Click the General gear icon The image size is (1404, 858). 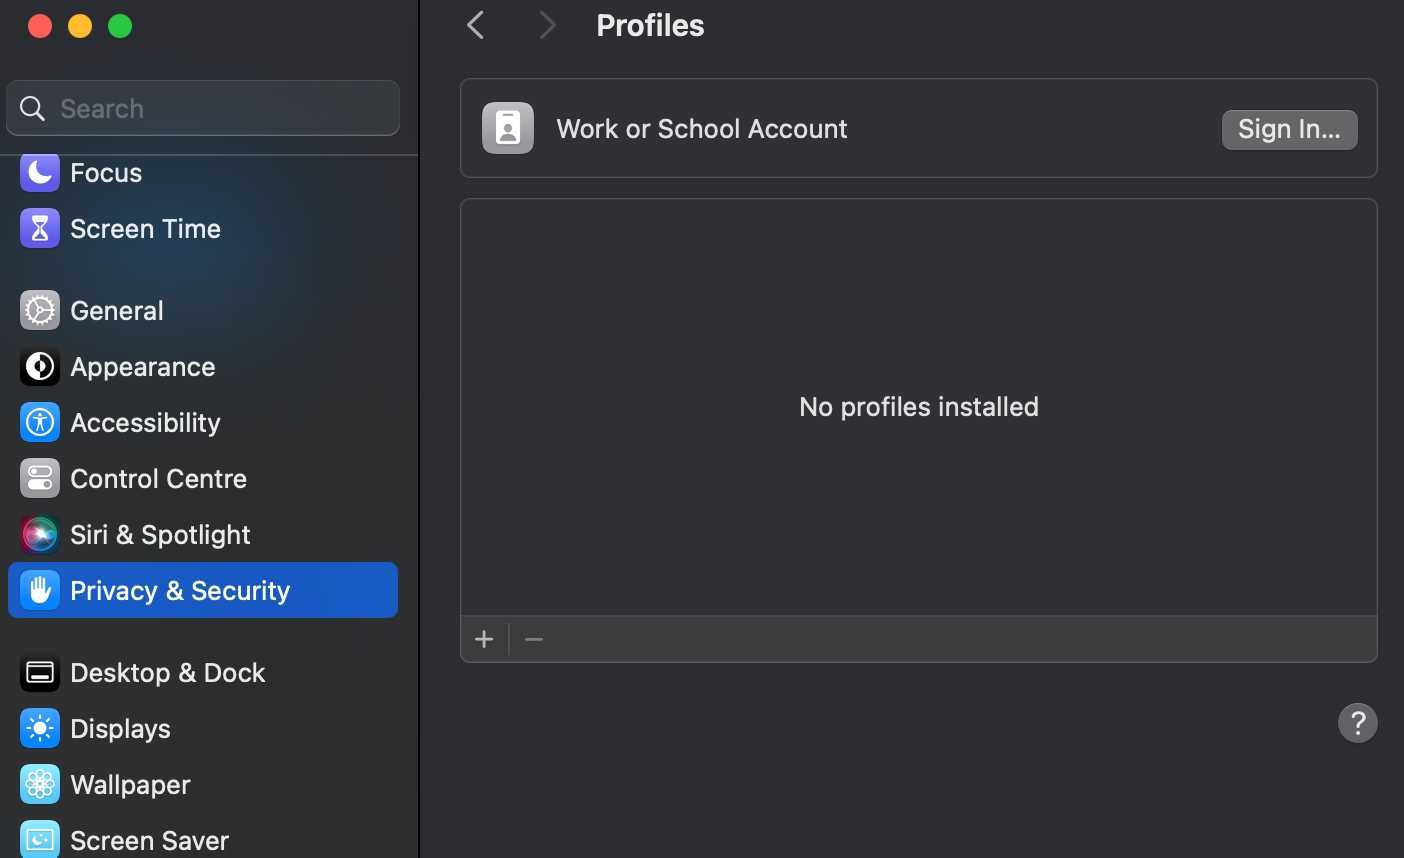40,311
